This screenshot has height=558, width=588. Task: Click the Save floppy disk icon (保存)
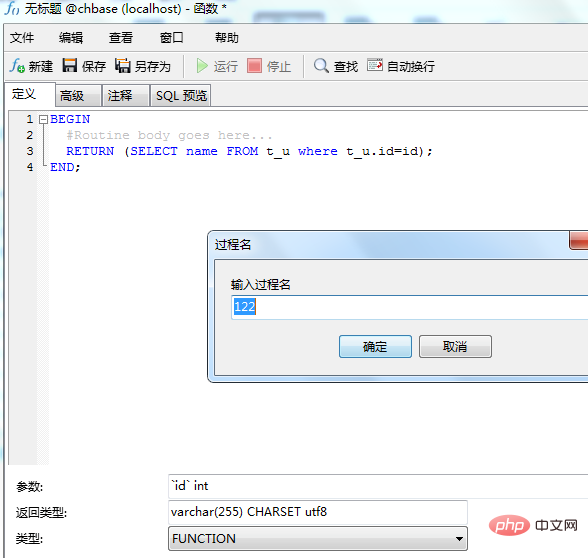(70, 65)
